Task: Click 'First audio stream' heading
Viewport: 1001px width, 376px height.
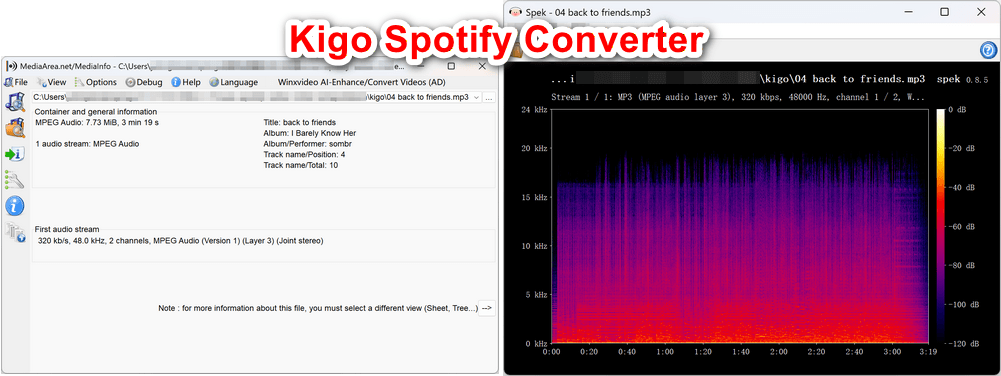Action: 67,229
